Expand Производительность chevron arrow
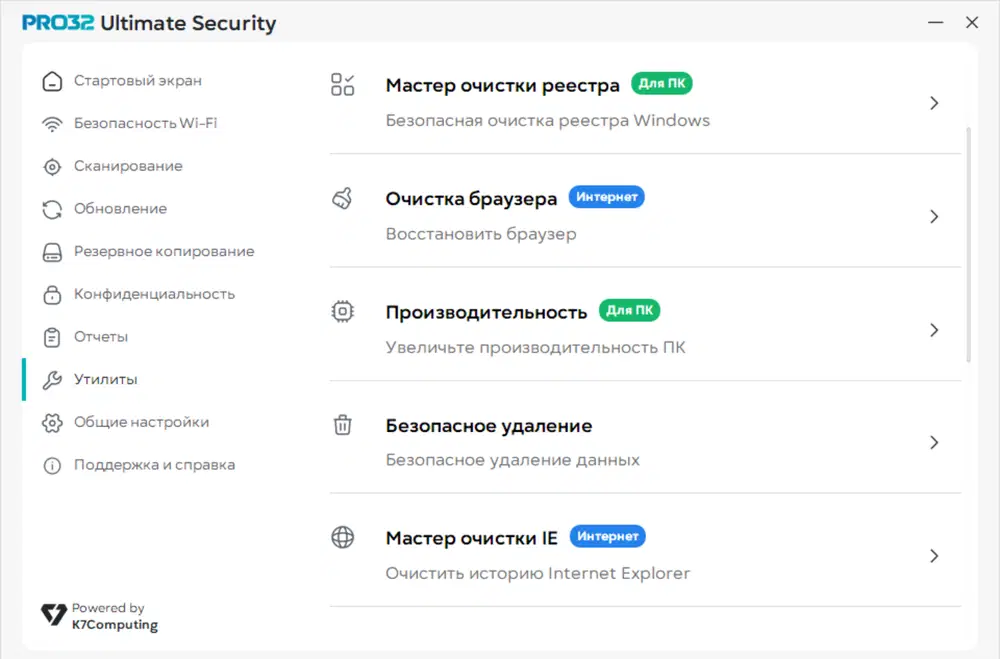The height and width of the screenshot is (659, 1000). coord(934,330)
